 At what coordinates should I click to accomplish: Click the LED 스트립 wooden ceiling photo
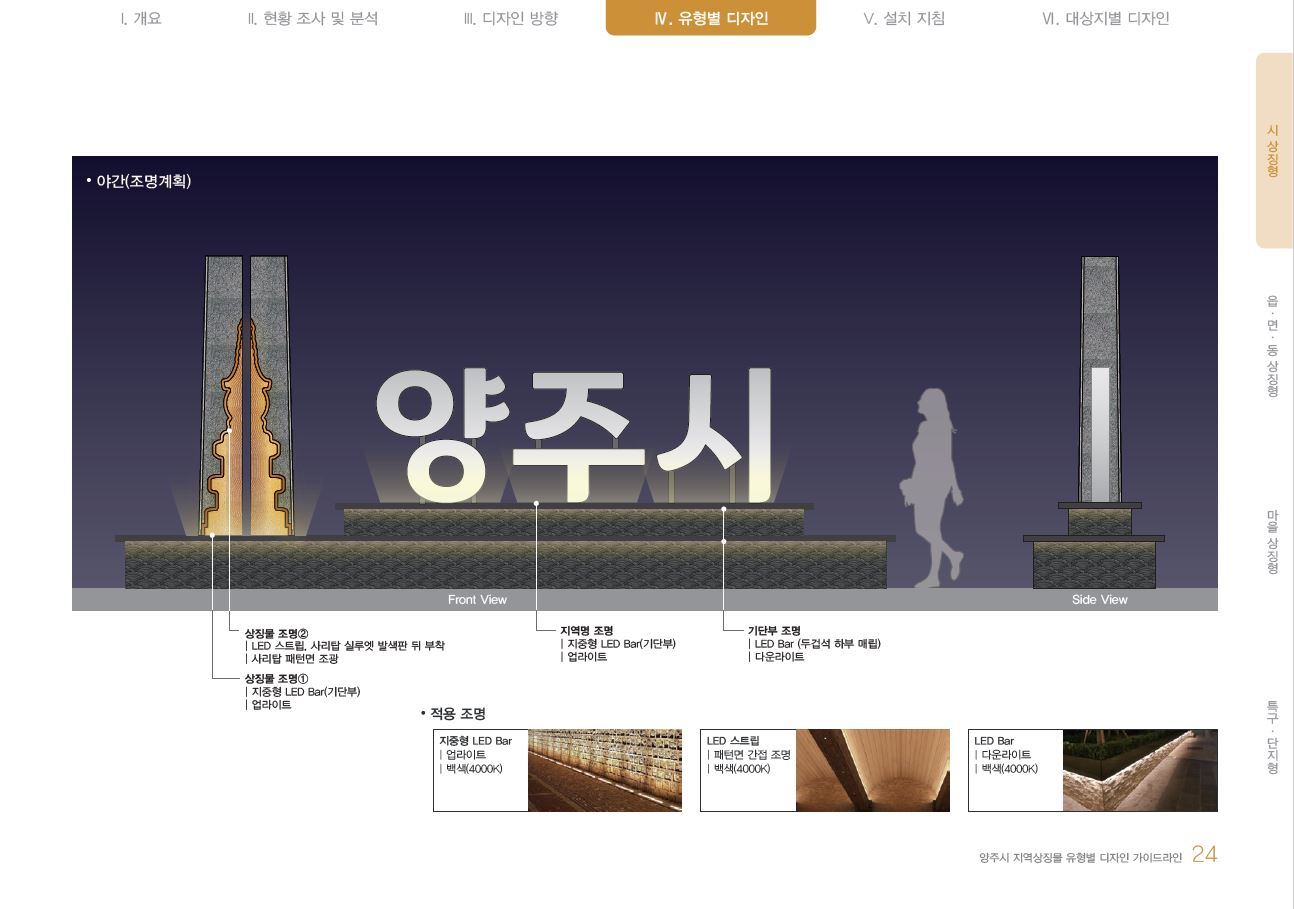tap(872, 770)
